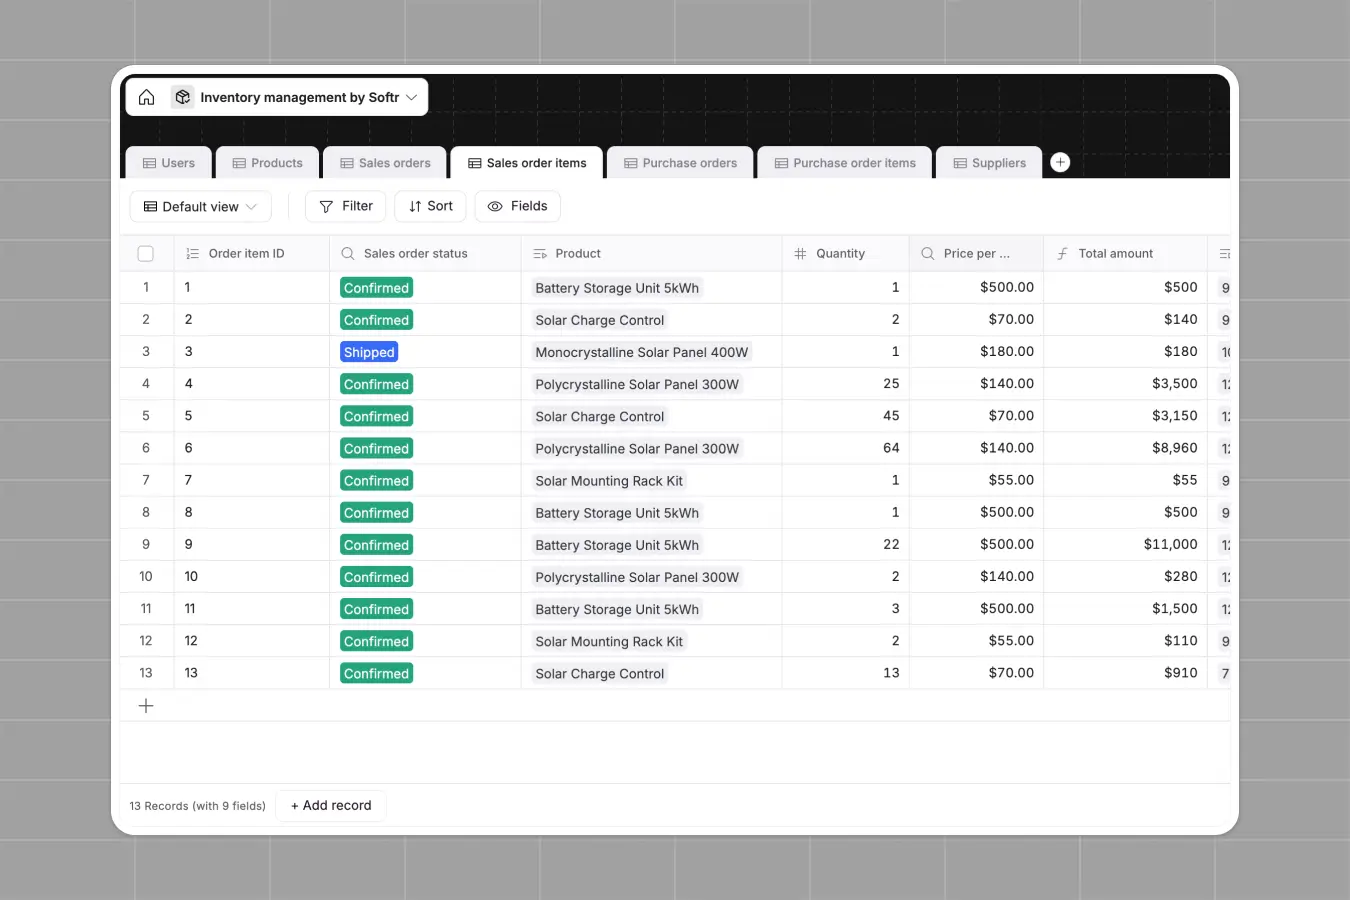The width and height of the screenshot is (1350, 900).
Task: Toggle the select-all checkbox in the header row
Action: [x=146, y=253]
